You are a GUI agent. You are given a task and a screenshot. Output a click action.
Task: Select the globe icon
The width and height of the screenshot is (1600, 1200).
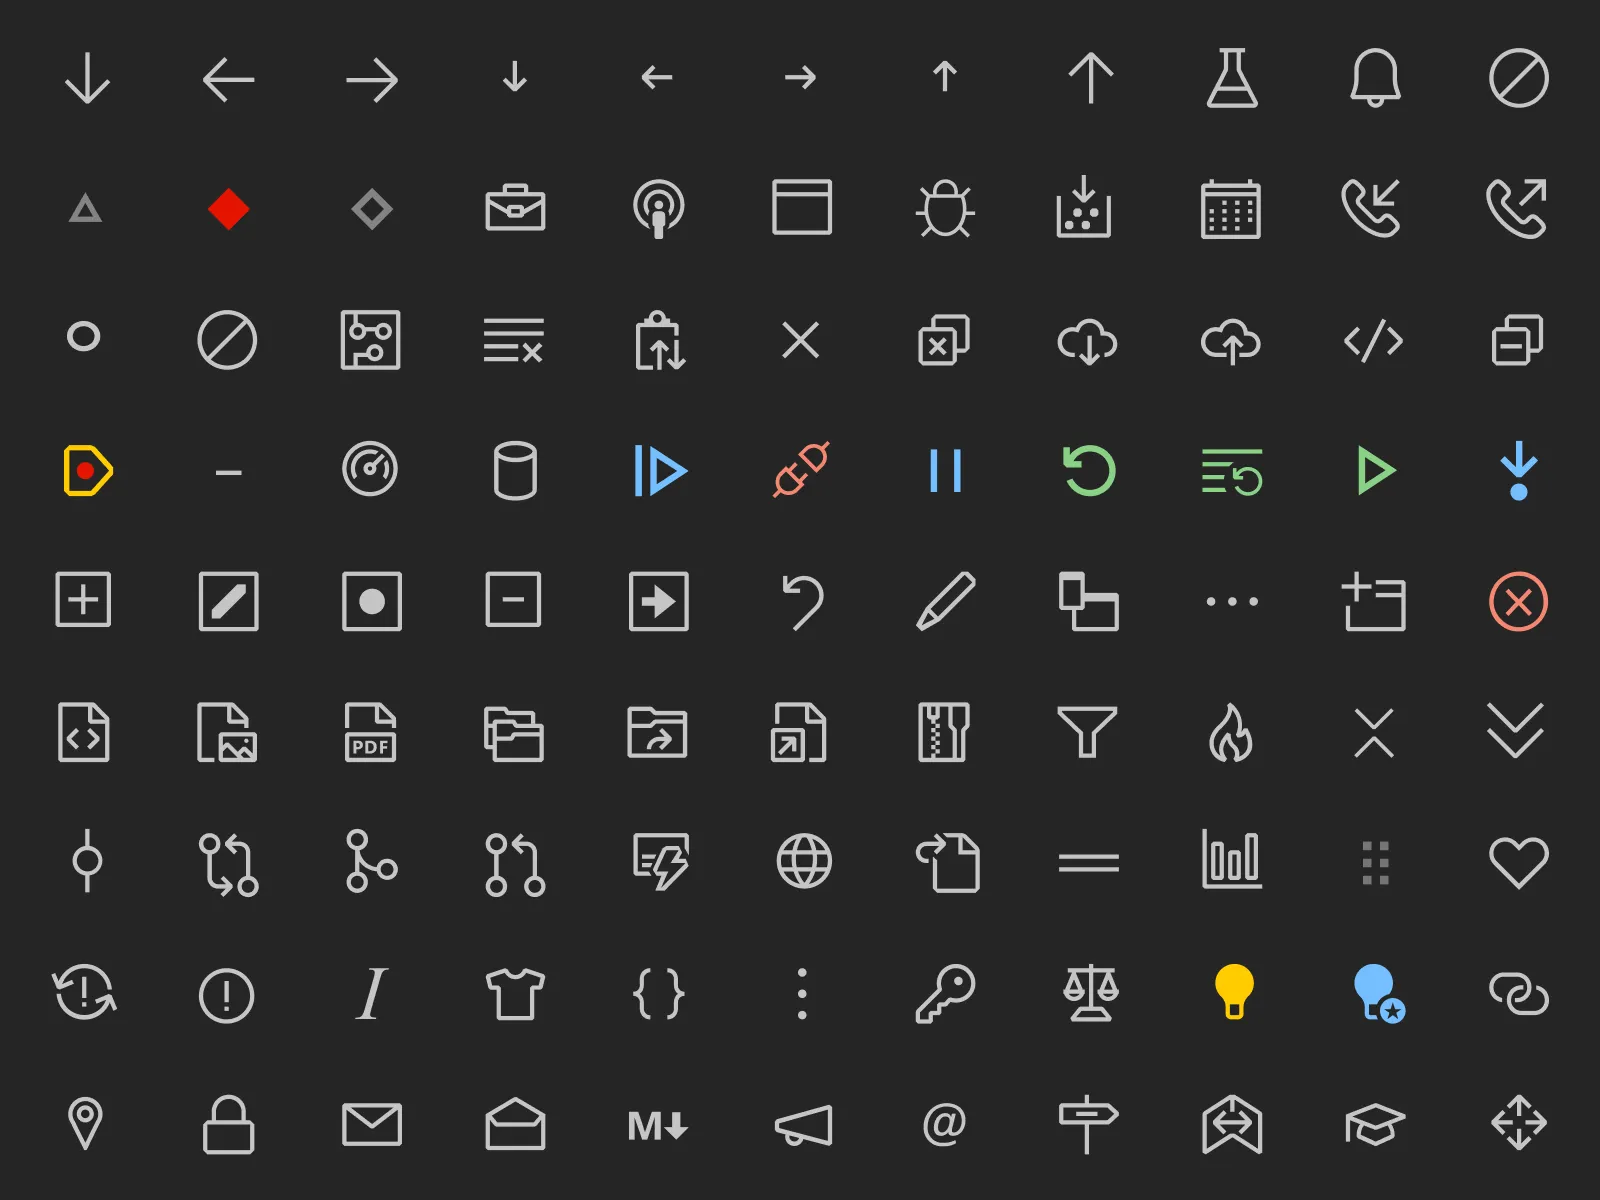(804, 861)
